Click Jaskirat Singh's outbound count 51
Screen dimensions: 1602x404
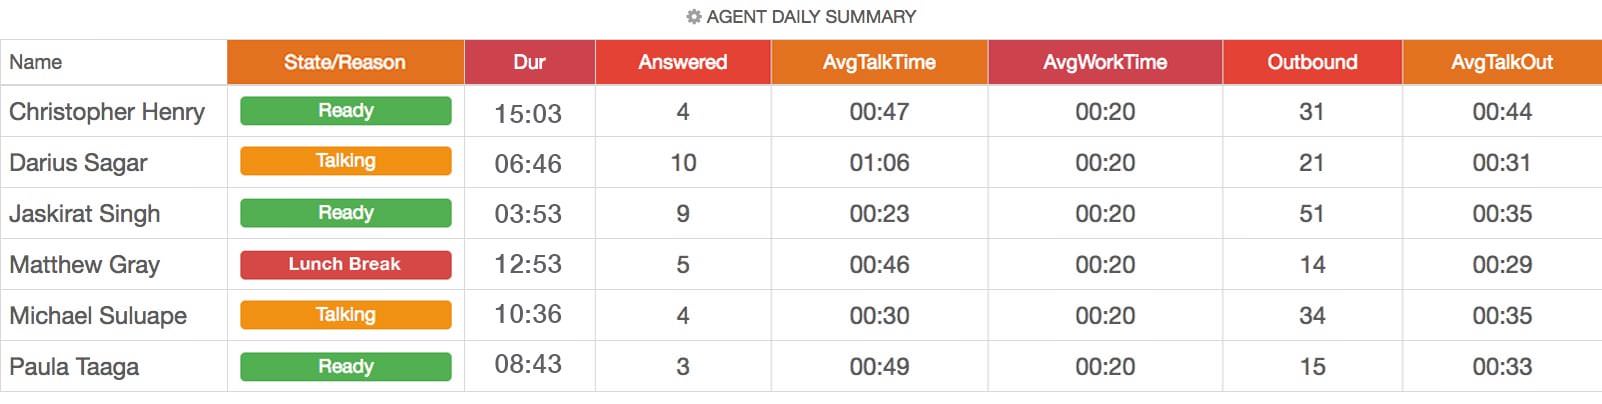1312,214
